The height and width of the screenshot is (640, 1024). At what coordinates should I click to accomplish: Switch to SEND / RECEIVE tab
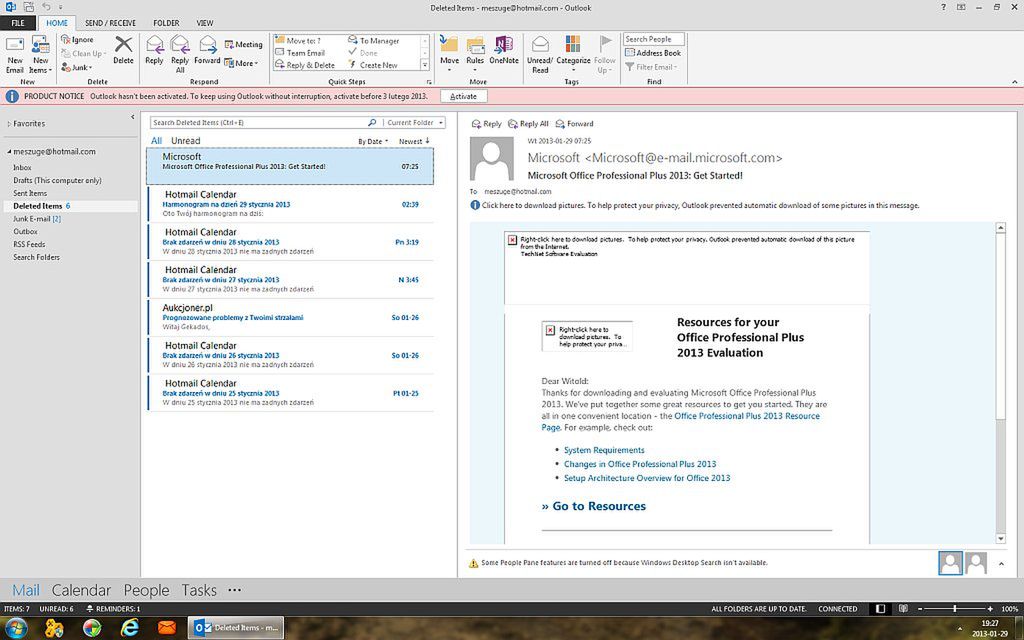point(110,23)
